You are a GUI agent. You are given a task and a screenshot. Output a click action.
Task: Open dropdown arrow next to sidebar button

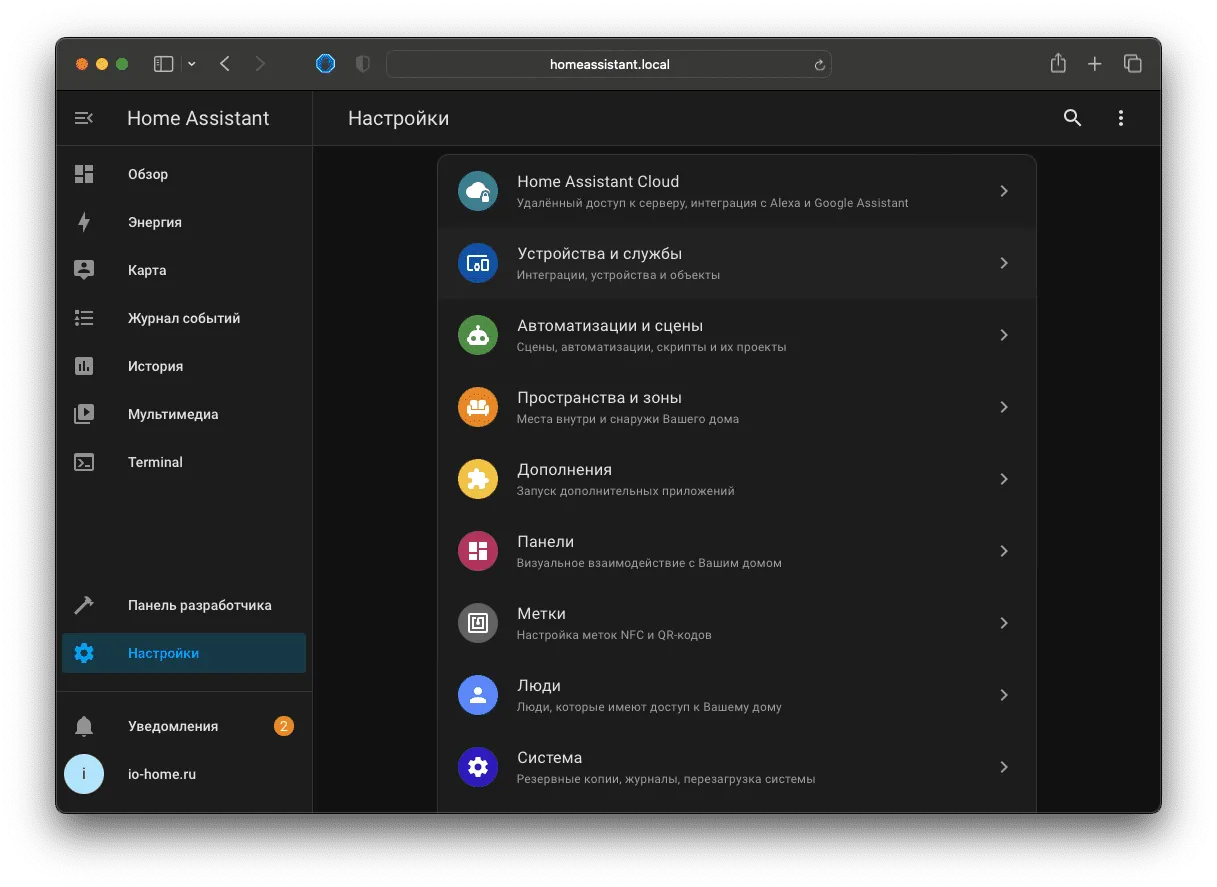(x=192, y=64)
